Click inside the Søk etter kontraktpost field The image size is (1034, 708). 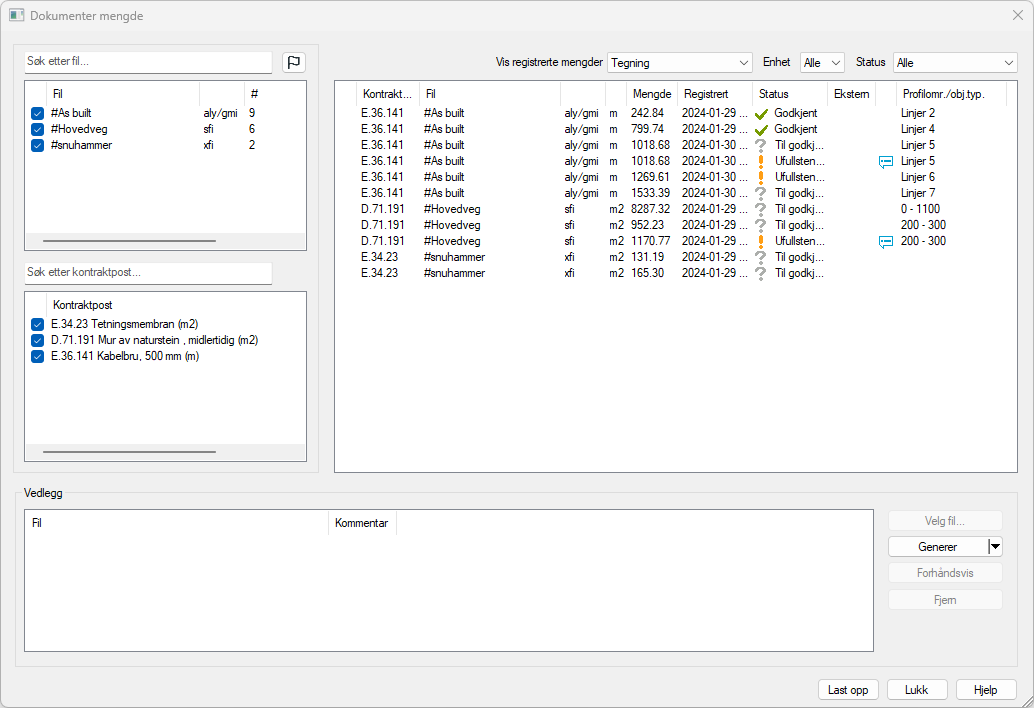(147, 273)
